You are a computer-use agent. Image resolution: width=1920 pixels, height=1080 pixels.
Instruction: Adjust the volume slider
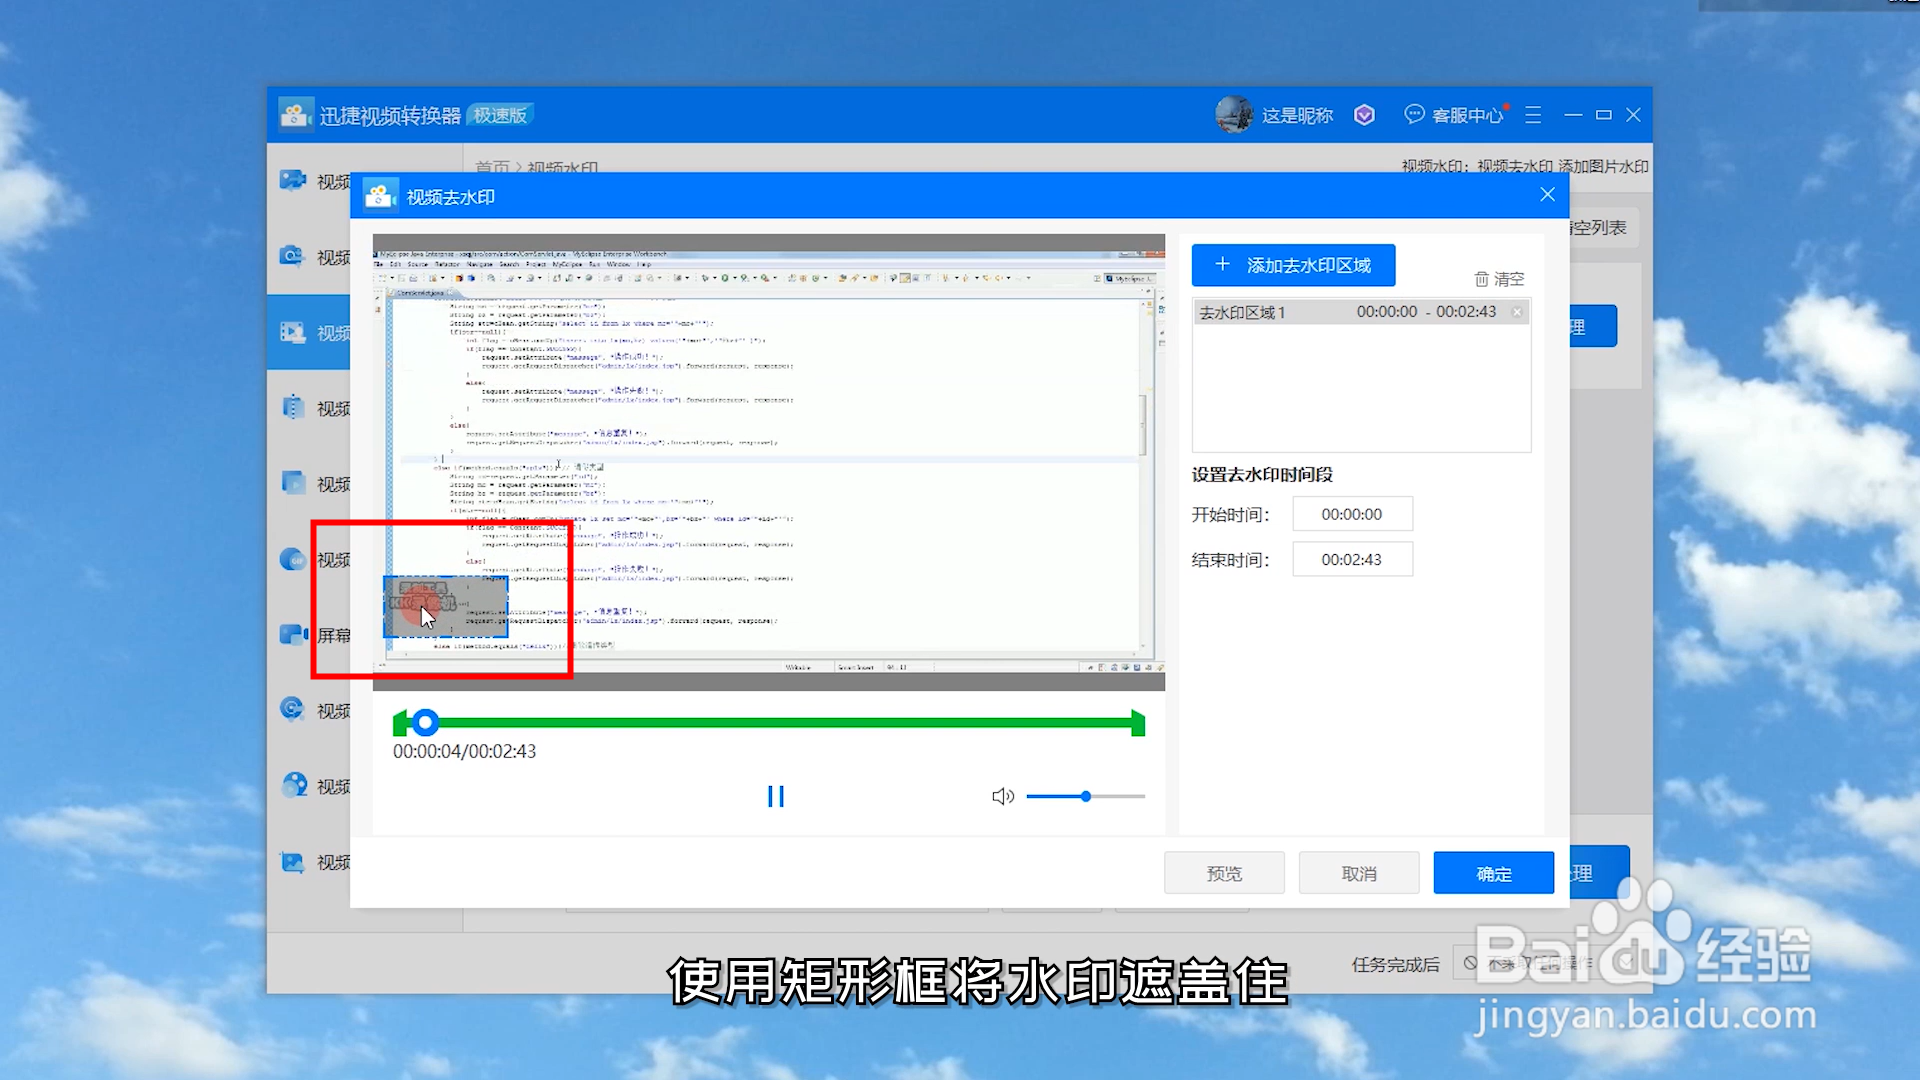[1085, 796]
